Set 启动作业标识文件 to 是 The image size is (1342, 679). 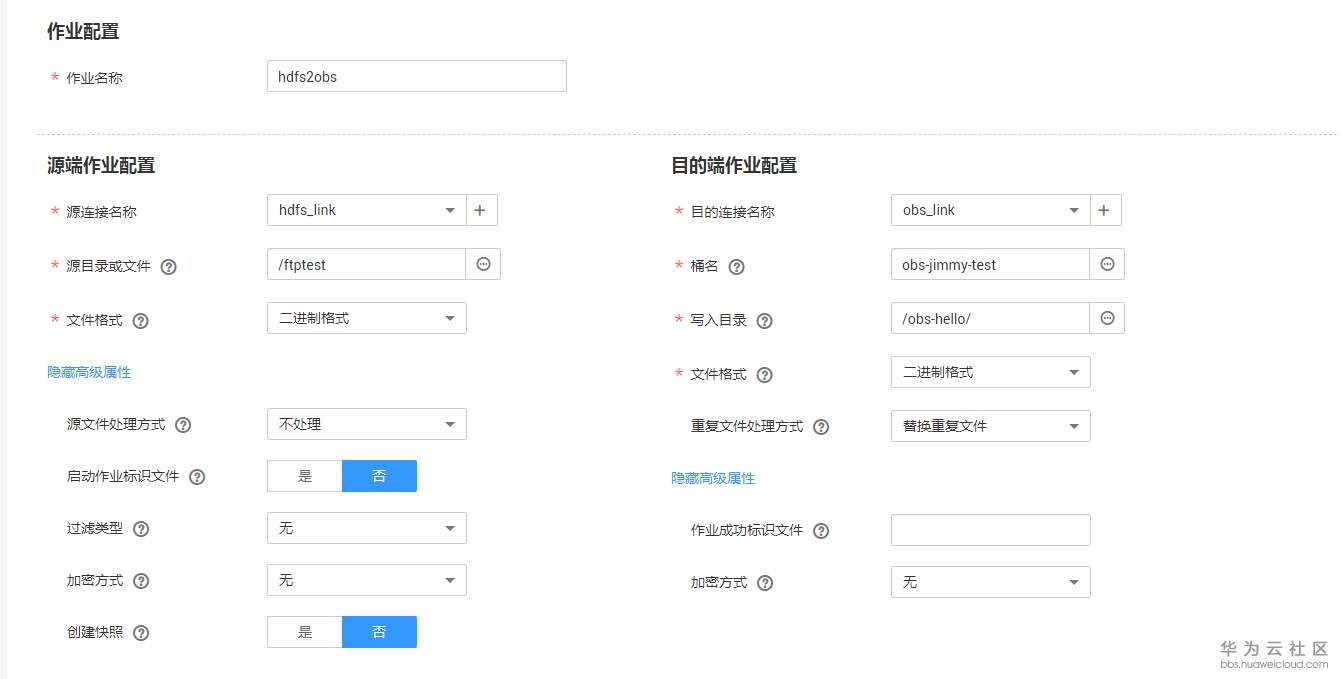point(305,476)
